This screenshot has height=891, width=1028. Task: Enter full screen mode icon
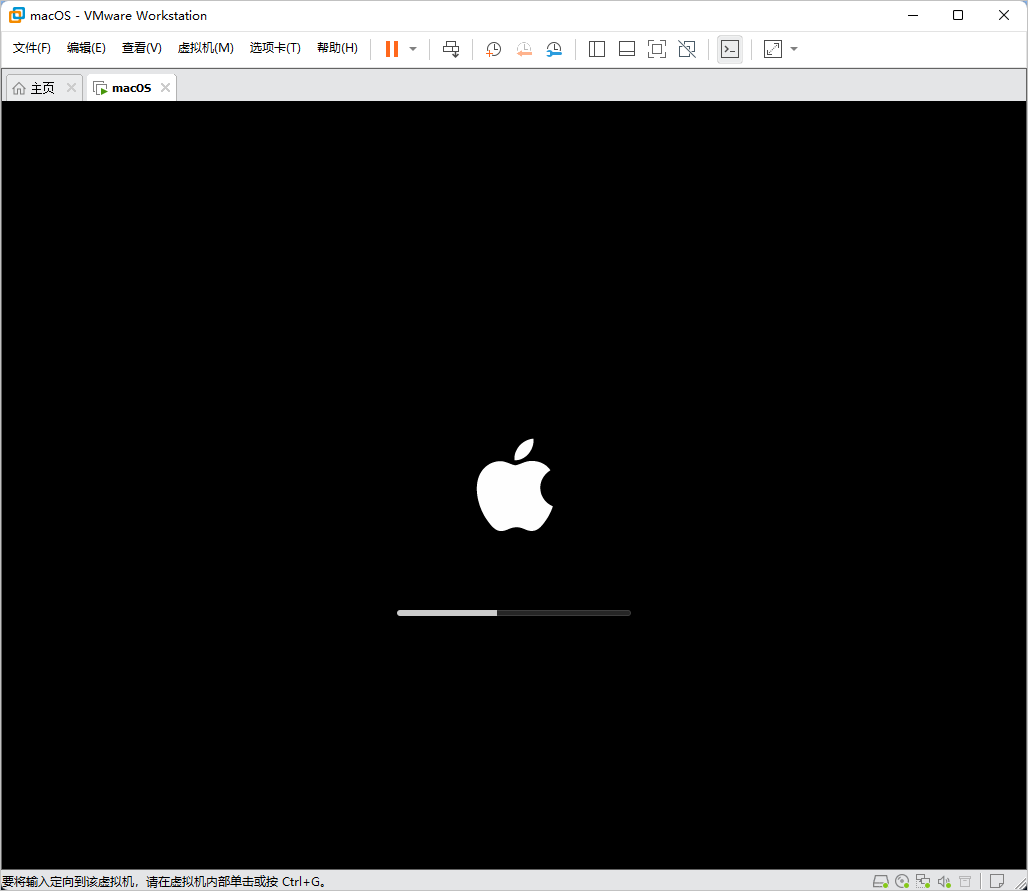point(656,49)
